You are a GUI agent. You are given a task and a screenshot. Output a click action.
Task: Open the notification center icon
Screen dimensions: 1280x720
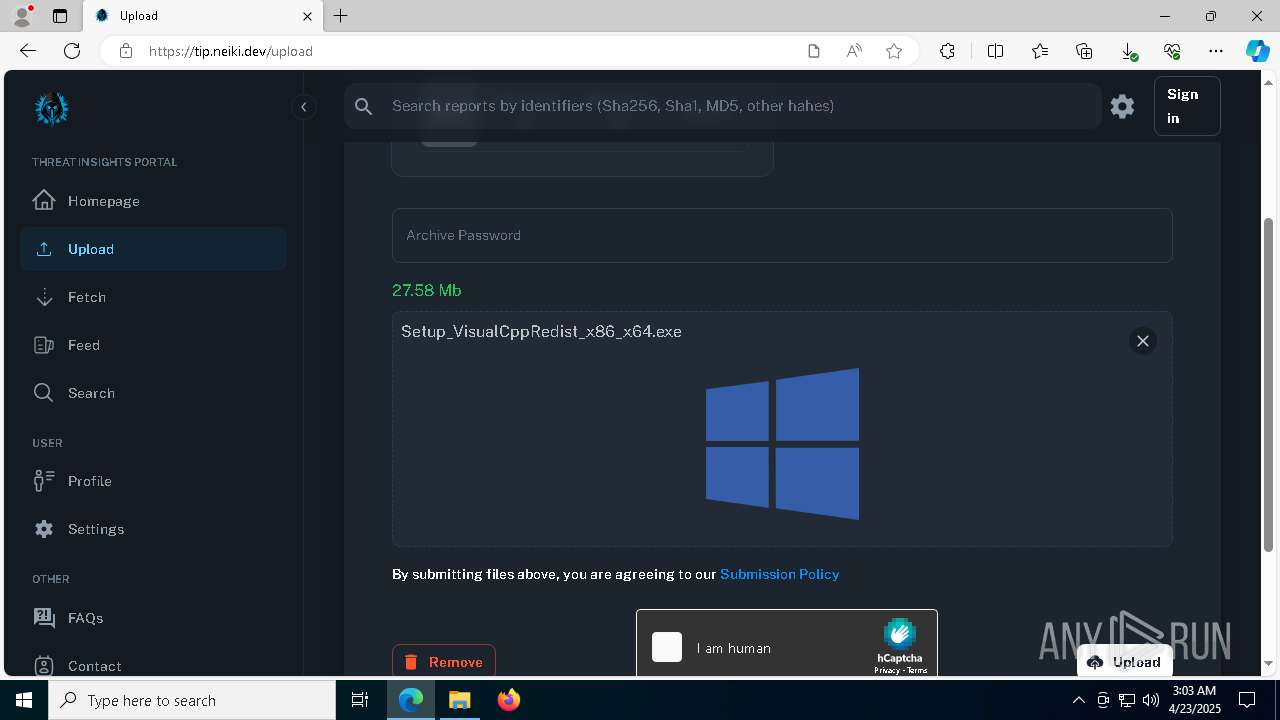1247,700
